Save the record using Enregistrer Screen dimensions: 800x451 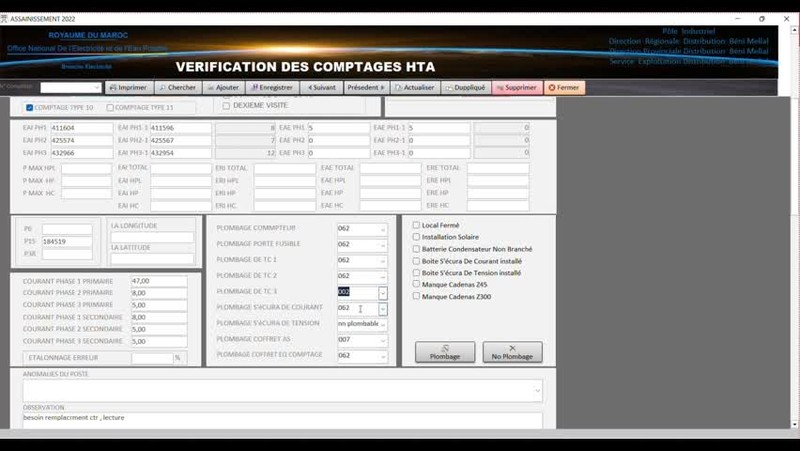pyautogui.click(x=271, y=88)
